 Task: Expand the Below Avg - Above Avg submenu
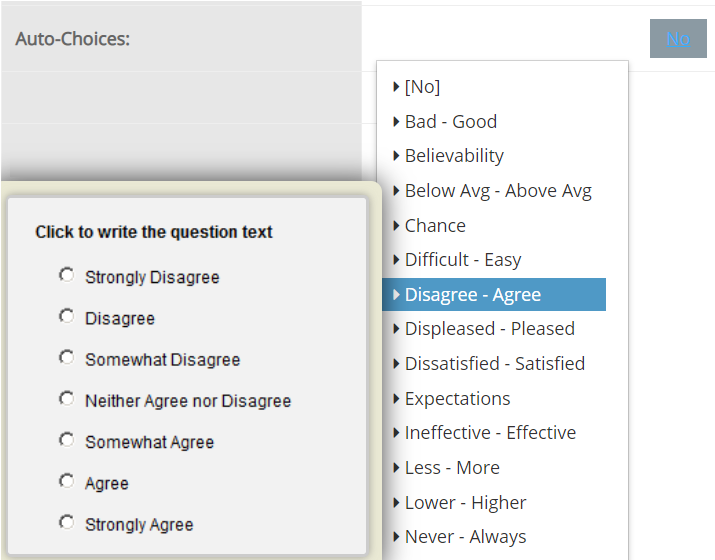pyautogui.click(x=497, y=191)
